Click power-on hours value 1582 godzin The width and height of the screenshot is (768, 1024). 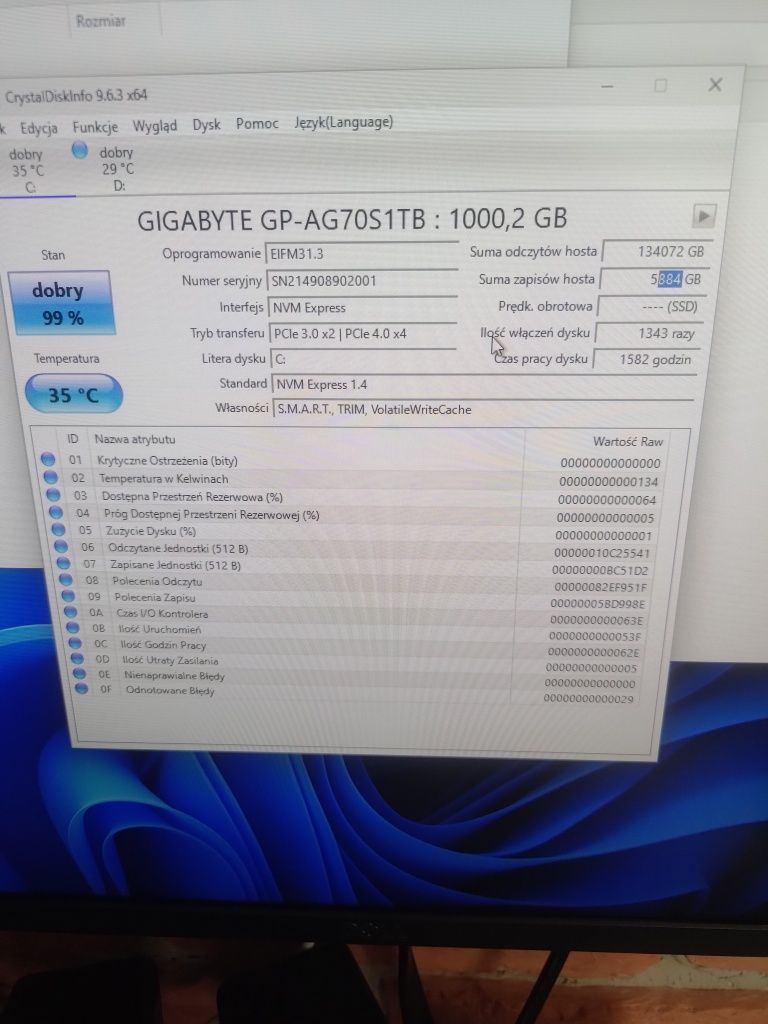[x=645, y=359]
